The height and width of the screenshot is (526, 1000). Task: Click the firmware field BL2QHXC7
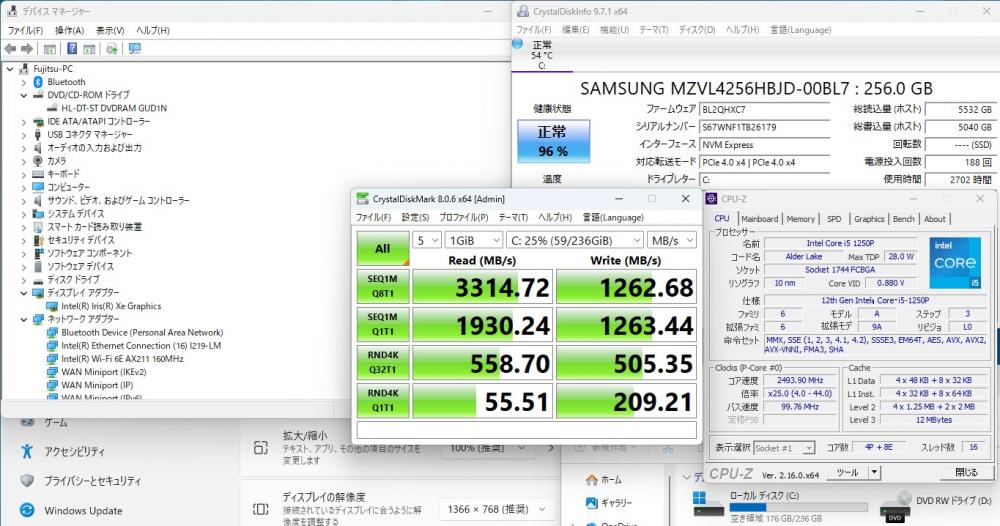coord(765,110)
